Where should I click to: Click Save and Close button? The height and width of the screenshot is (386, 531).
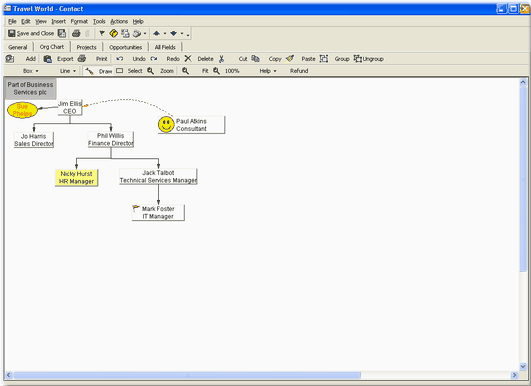31,33
